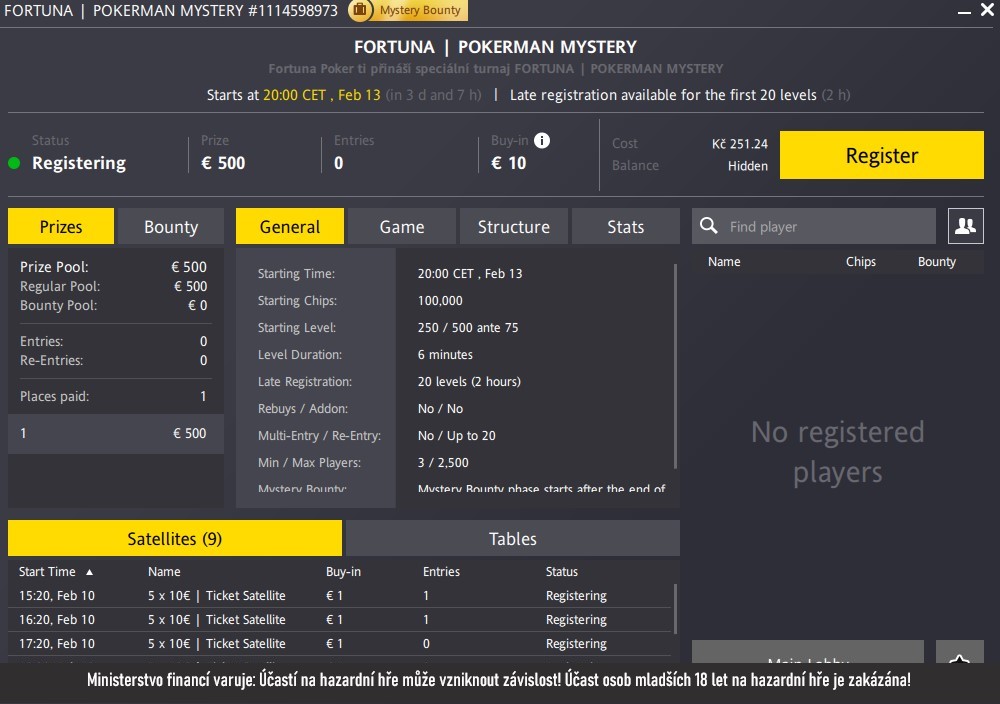Sort satellites by the Status header

tap(562, 571)
